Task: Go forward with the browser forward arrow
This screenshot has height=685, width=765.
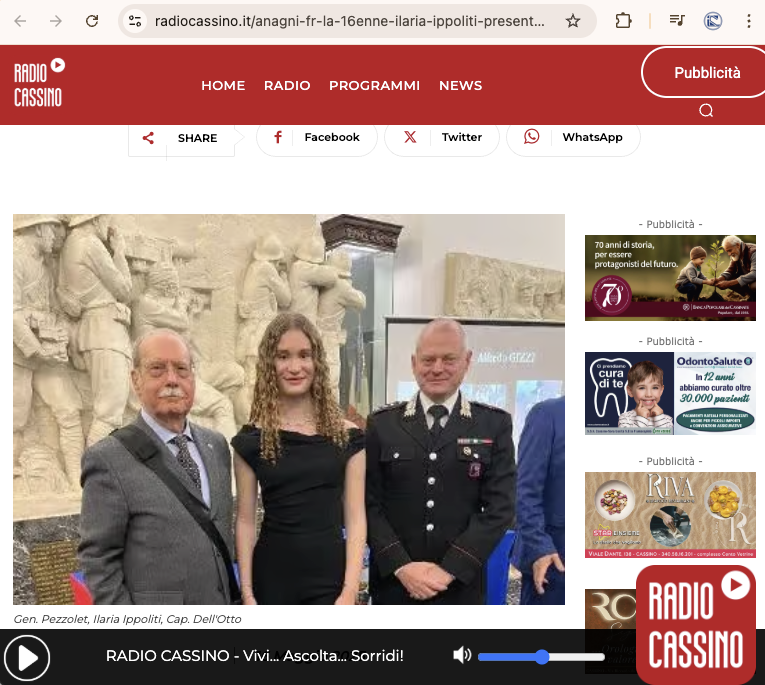Action: [x=56, y=21]
